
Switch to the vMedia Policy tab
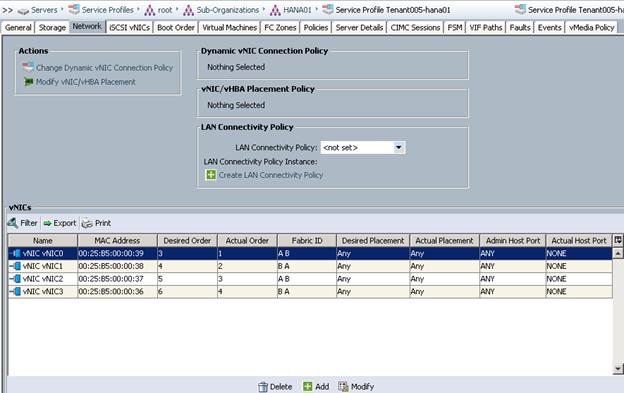coord(592,27)
